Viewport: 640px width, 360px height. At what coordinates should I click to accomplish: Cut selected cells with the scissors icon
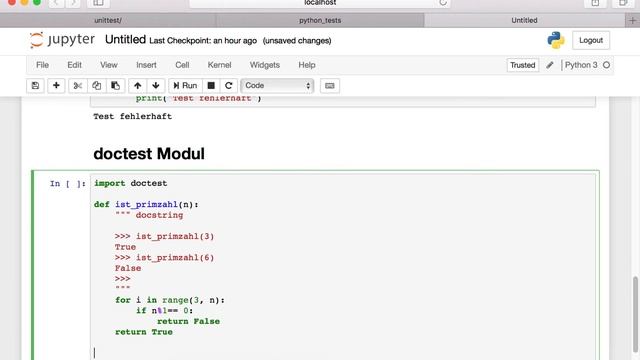[x=78, y=86]
